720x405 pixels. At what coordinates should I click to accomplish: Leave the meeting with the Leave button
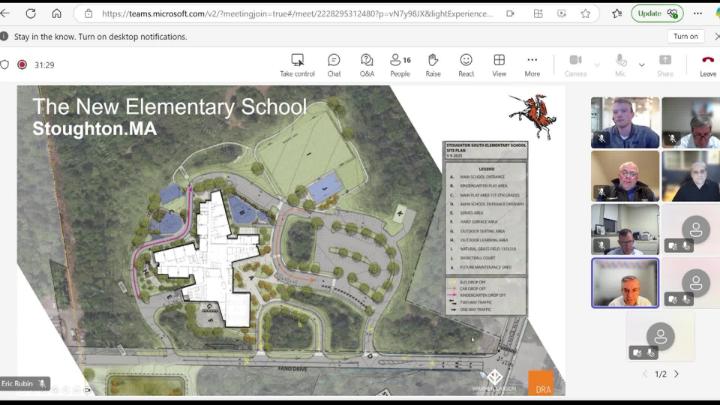707,65
